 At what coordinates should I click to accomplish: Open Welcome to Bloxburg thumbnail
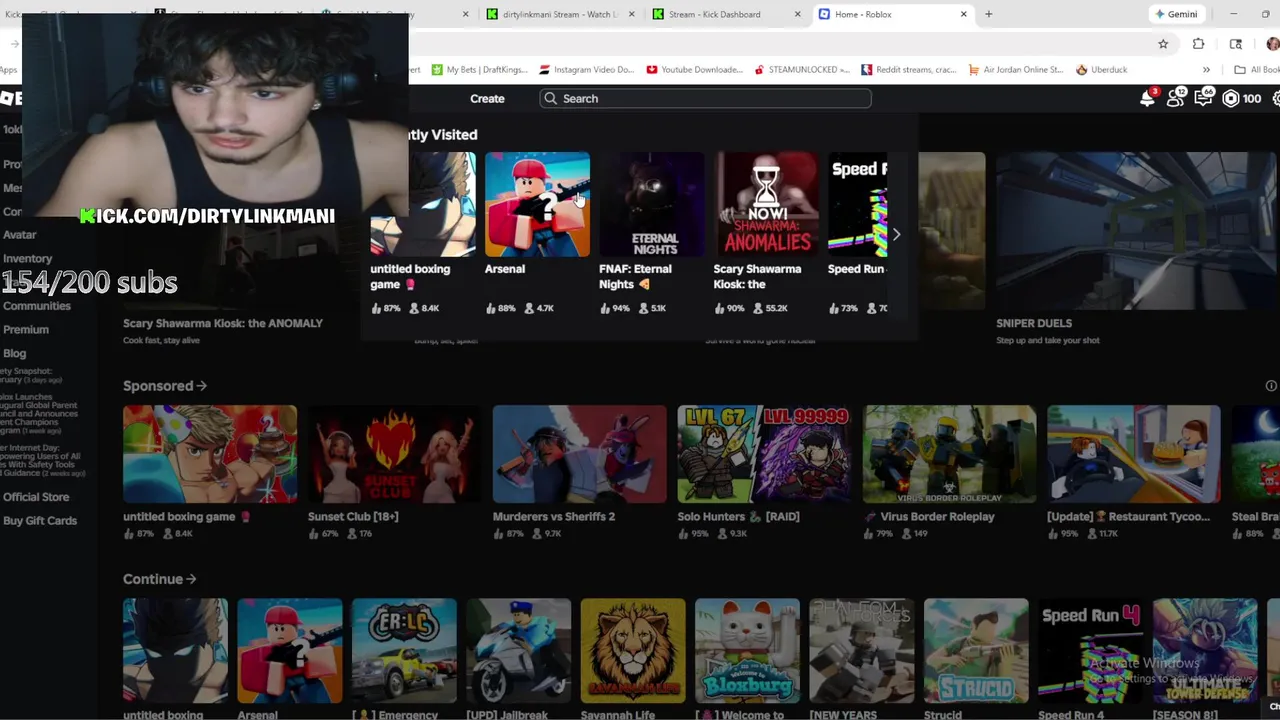point(747,651)
